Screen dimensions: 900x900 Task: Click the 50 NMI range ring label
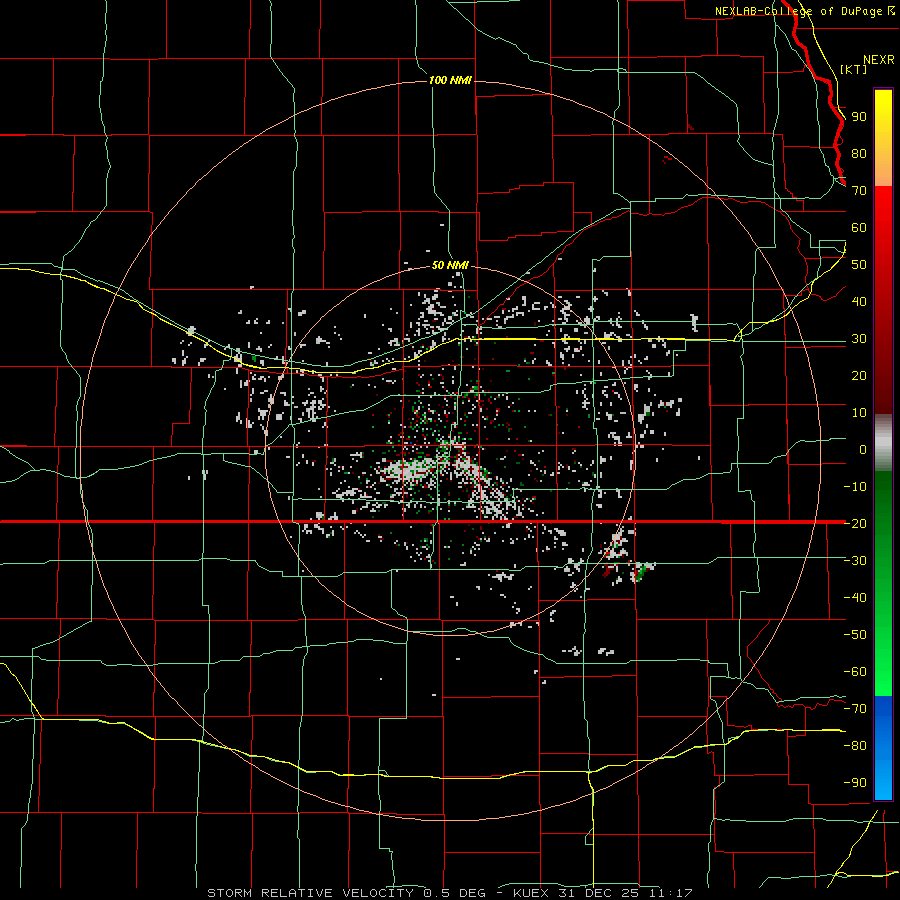tap(450, 265)
